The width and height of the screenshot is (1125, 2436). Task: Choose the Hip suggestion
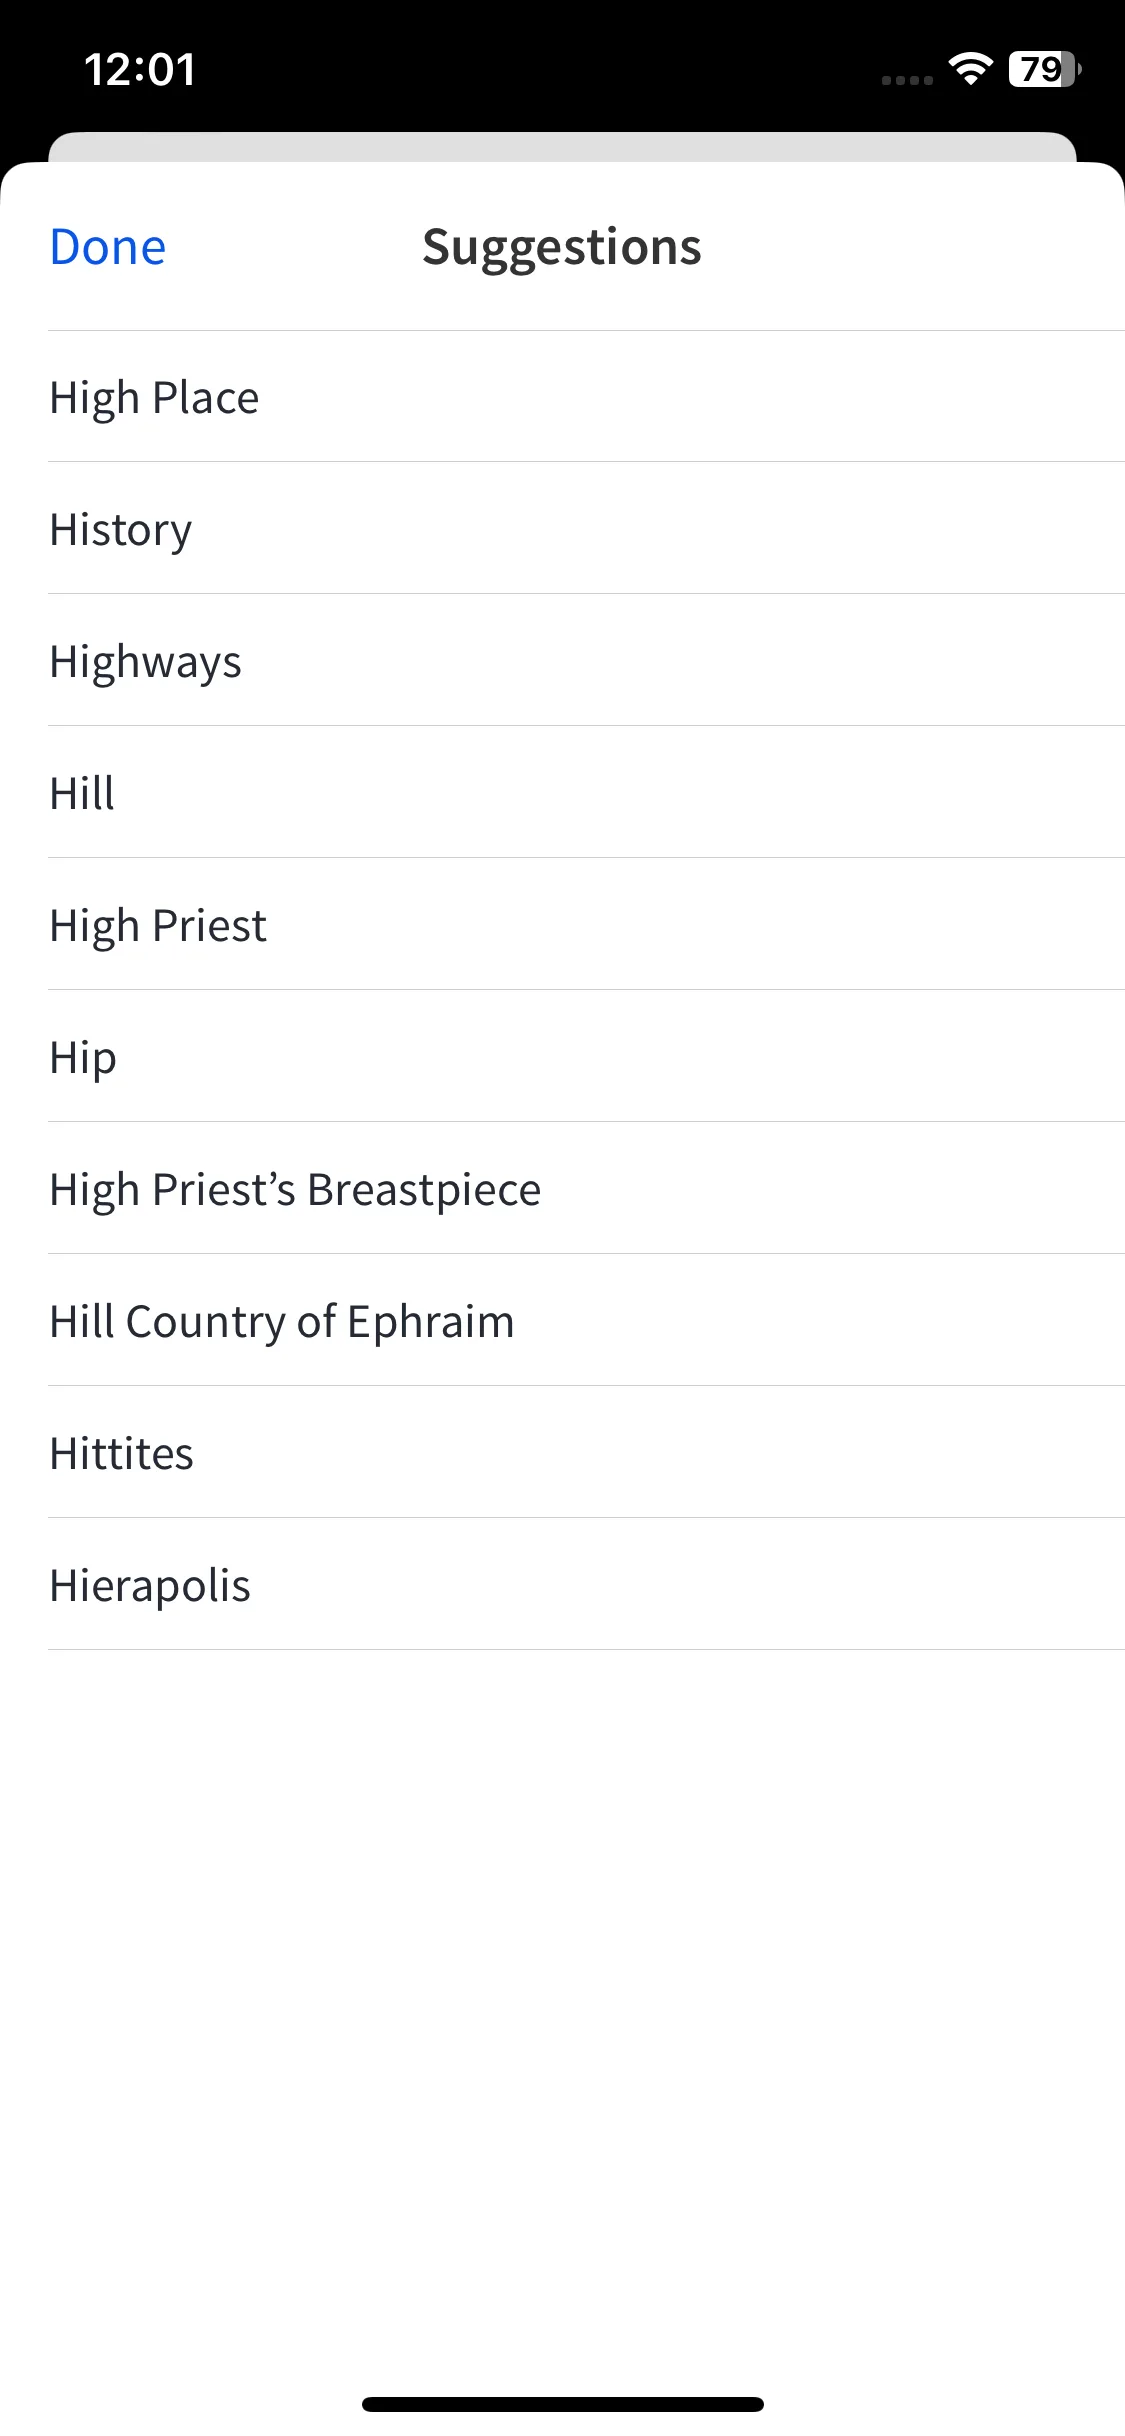pos(586,1057)
